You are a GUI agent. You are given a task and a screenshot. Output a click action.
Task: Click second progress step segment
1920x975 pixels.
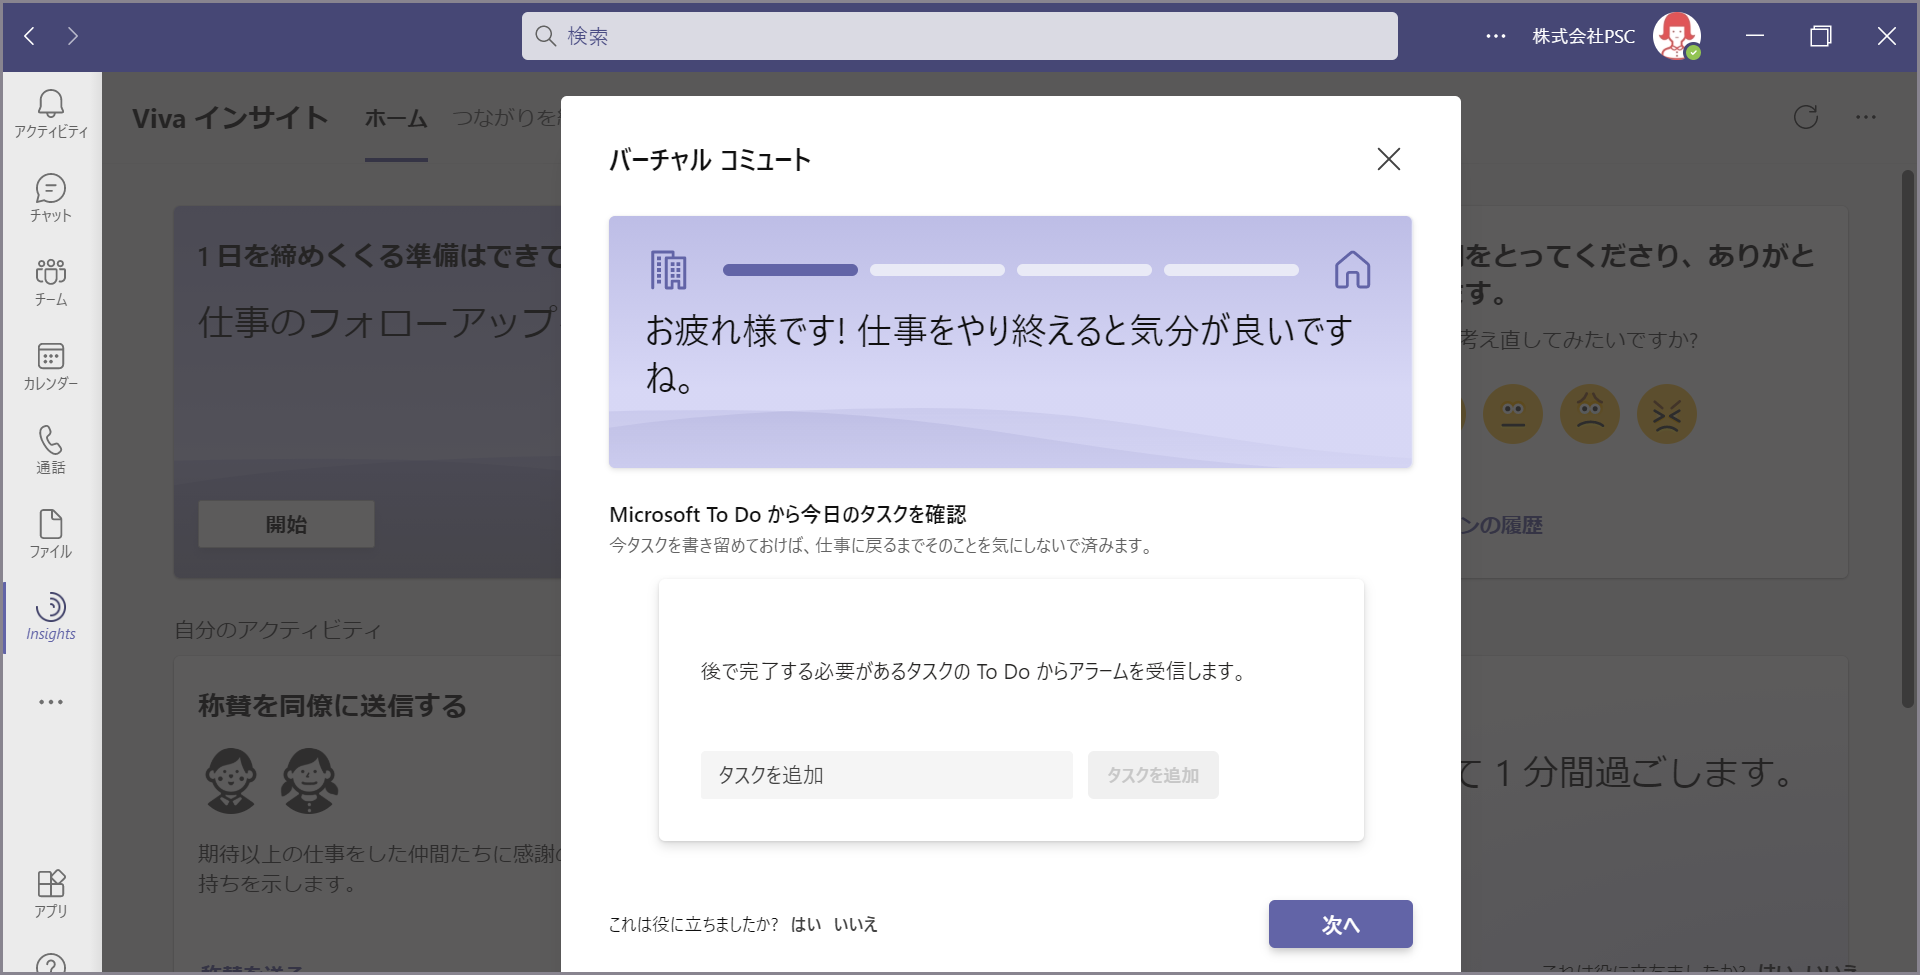coord(937,270)
